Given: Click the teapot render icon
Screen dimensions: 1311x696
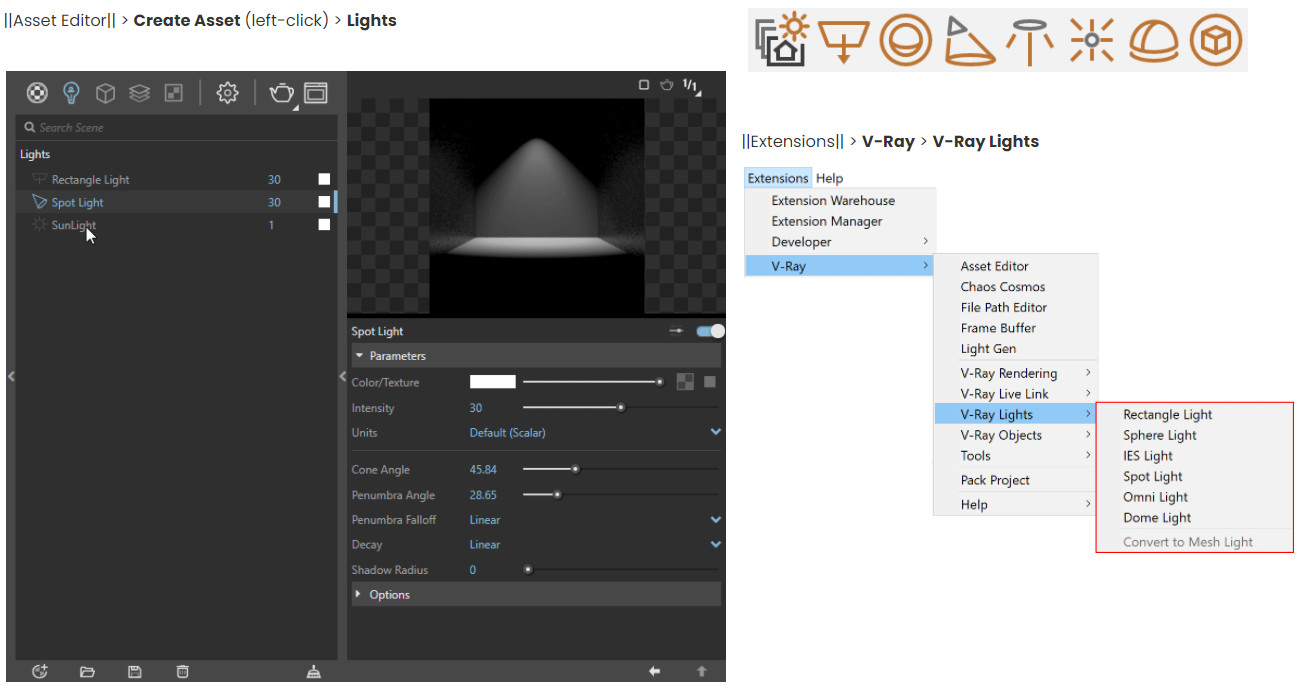Looking at the screenshot, I should [x=281, y=93].
